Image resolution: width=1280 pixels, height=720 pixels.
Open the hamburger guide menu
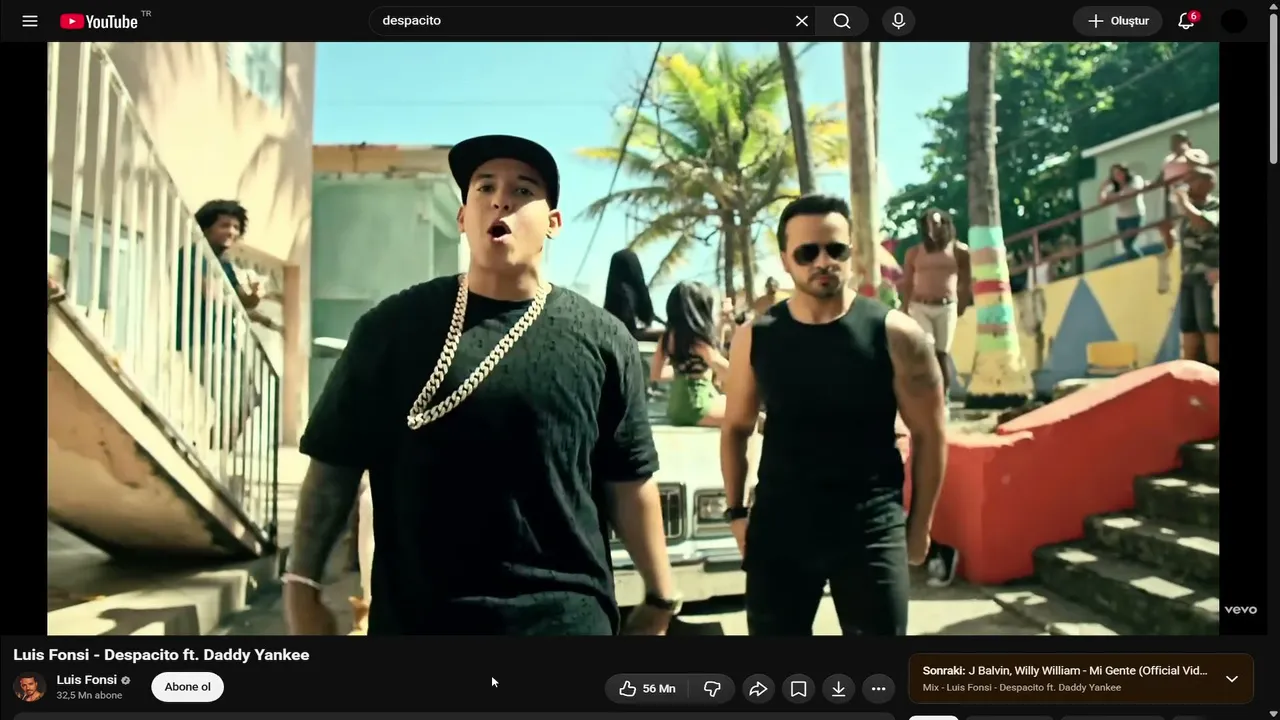30,21
